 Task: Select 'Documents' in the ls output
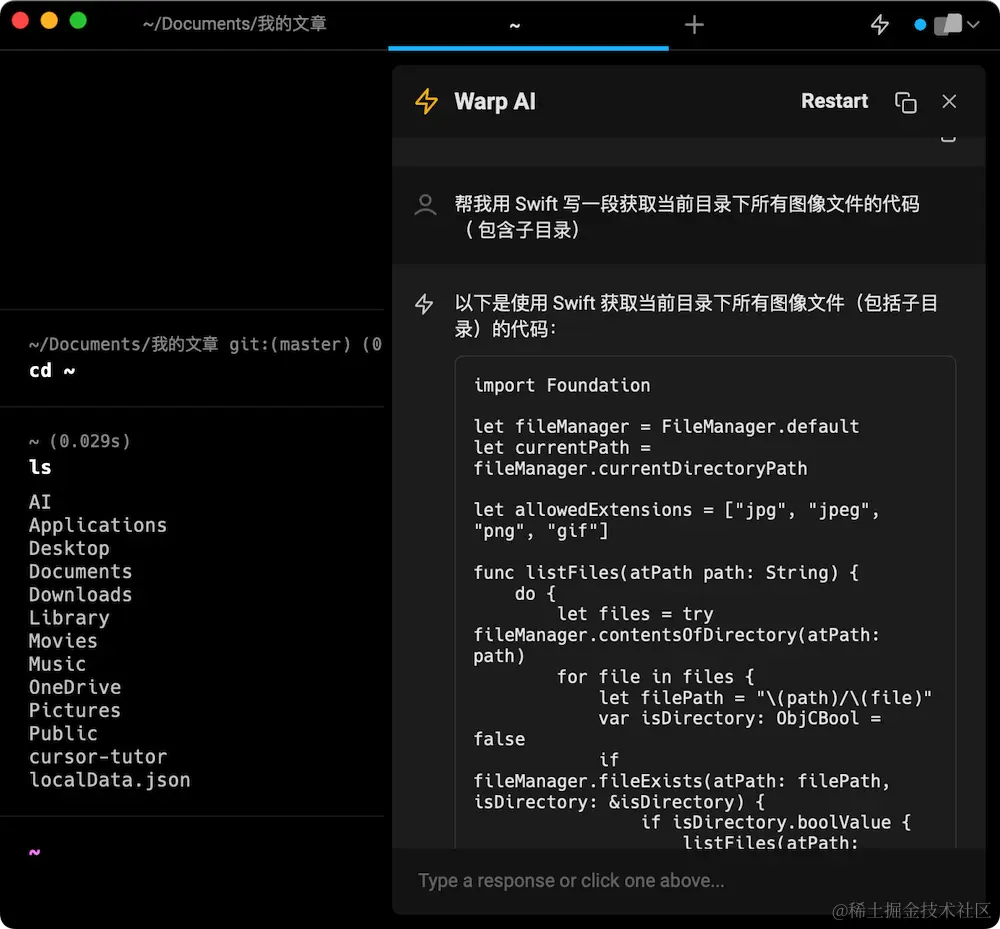(x=80, y=571)
